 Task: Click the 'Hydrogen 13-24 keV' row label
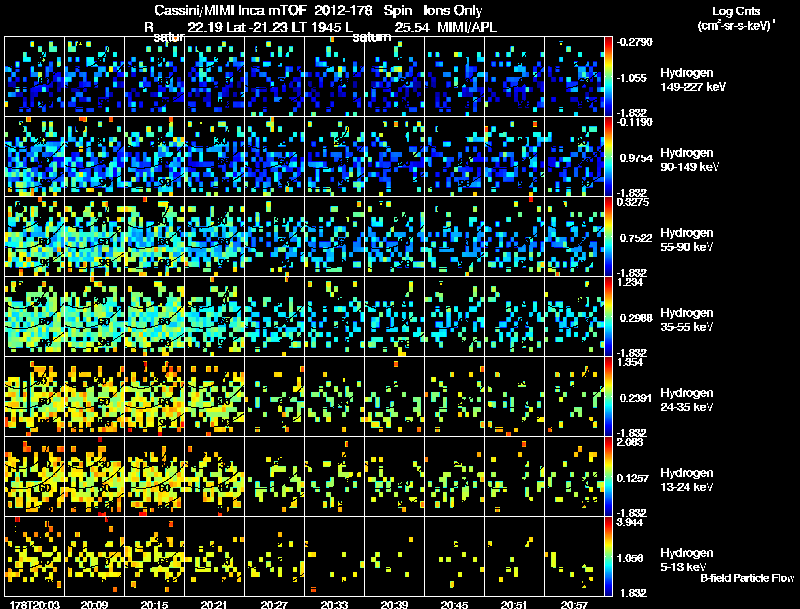point(687,480)
